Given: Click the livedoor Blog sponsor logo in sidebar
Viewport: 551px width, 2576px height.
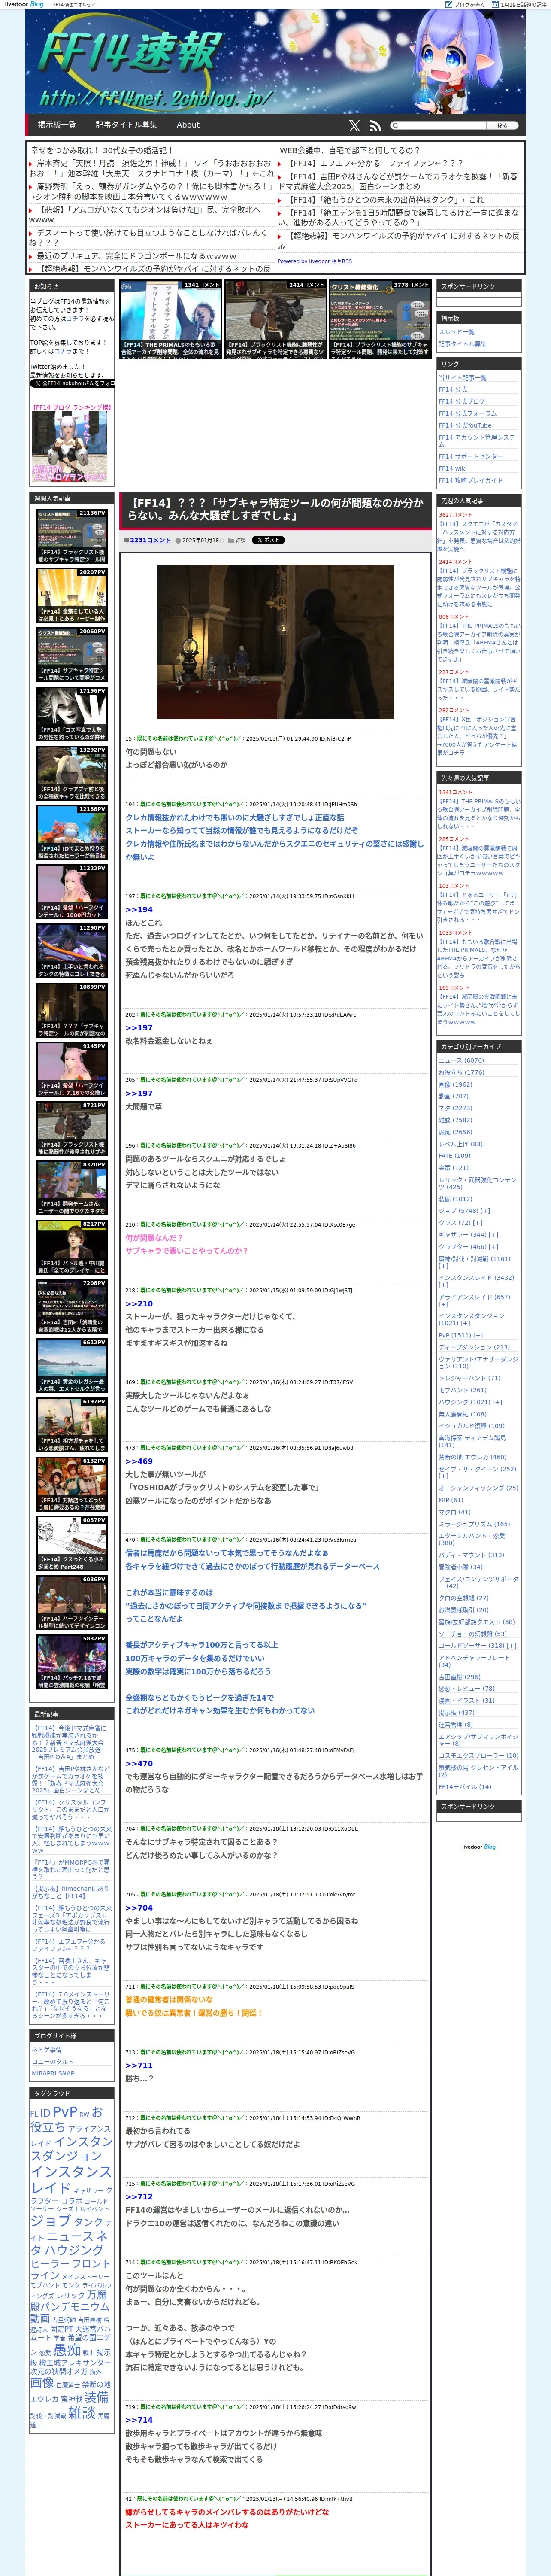Looking at the screenshot, I should 478,1846.
